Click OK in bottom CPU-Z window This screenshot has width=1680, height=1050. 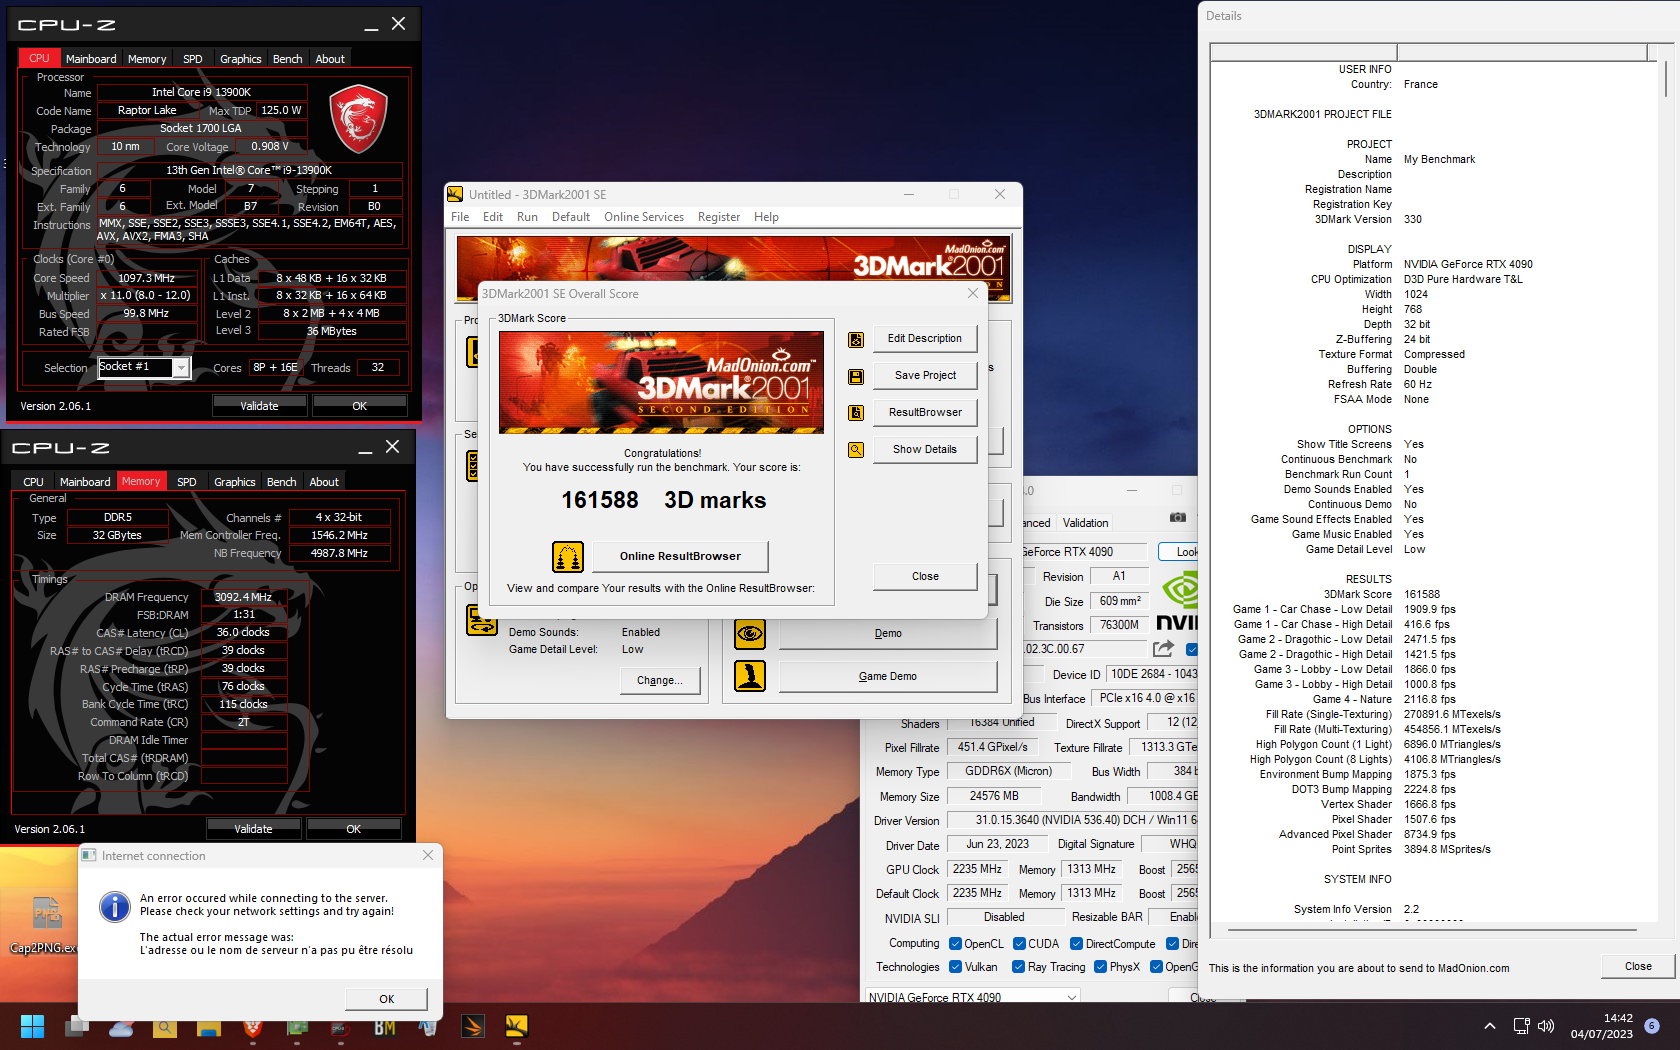click(x=353, y=829)
